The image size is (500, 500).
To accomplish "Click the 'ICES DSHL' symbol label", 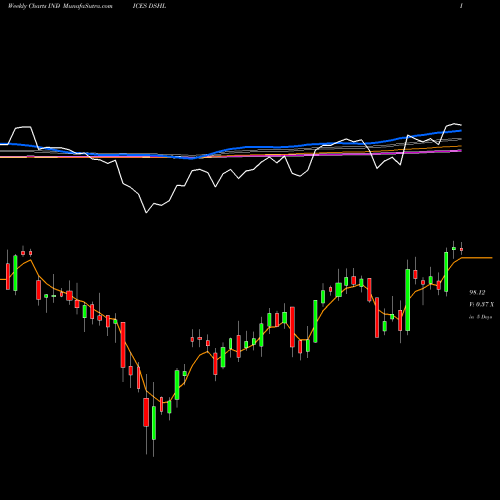I will tap(149, 6).
